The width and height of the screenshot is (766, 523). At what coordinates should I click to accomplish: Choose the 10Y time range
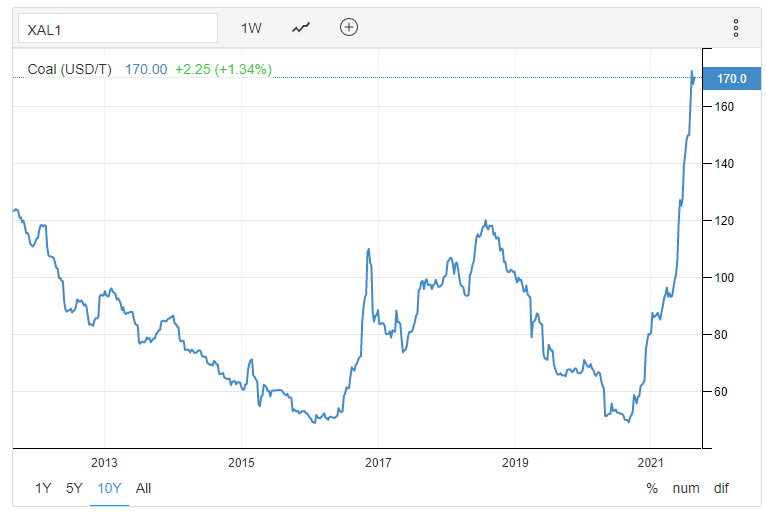(x=109, y=488)
